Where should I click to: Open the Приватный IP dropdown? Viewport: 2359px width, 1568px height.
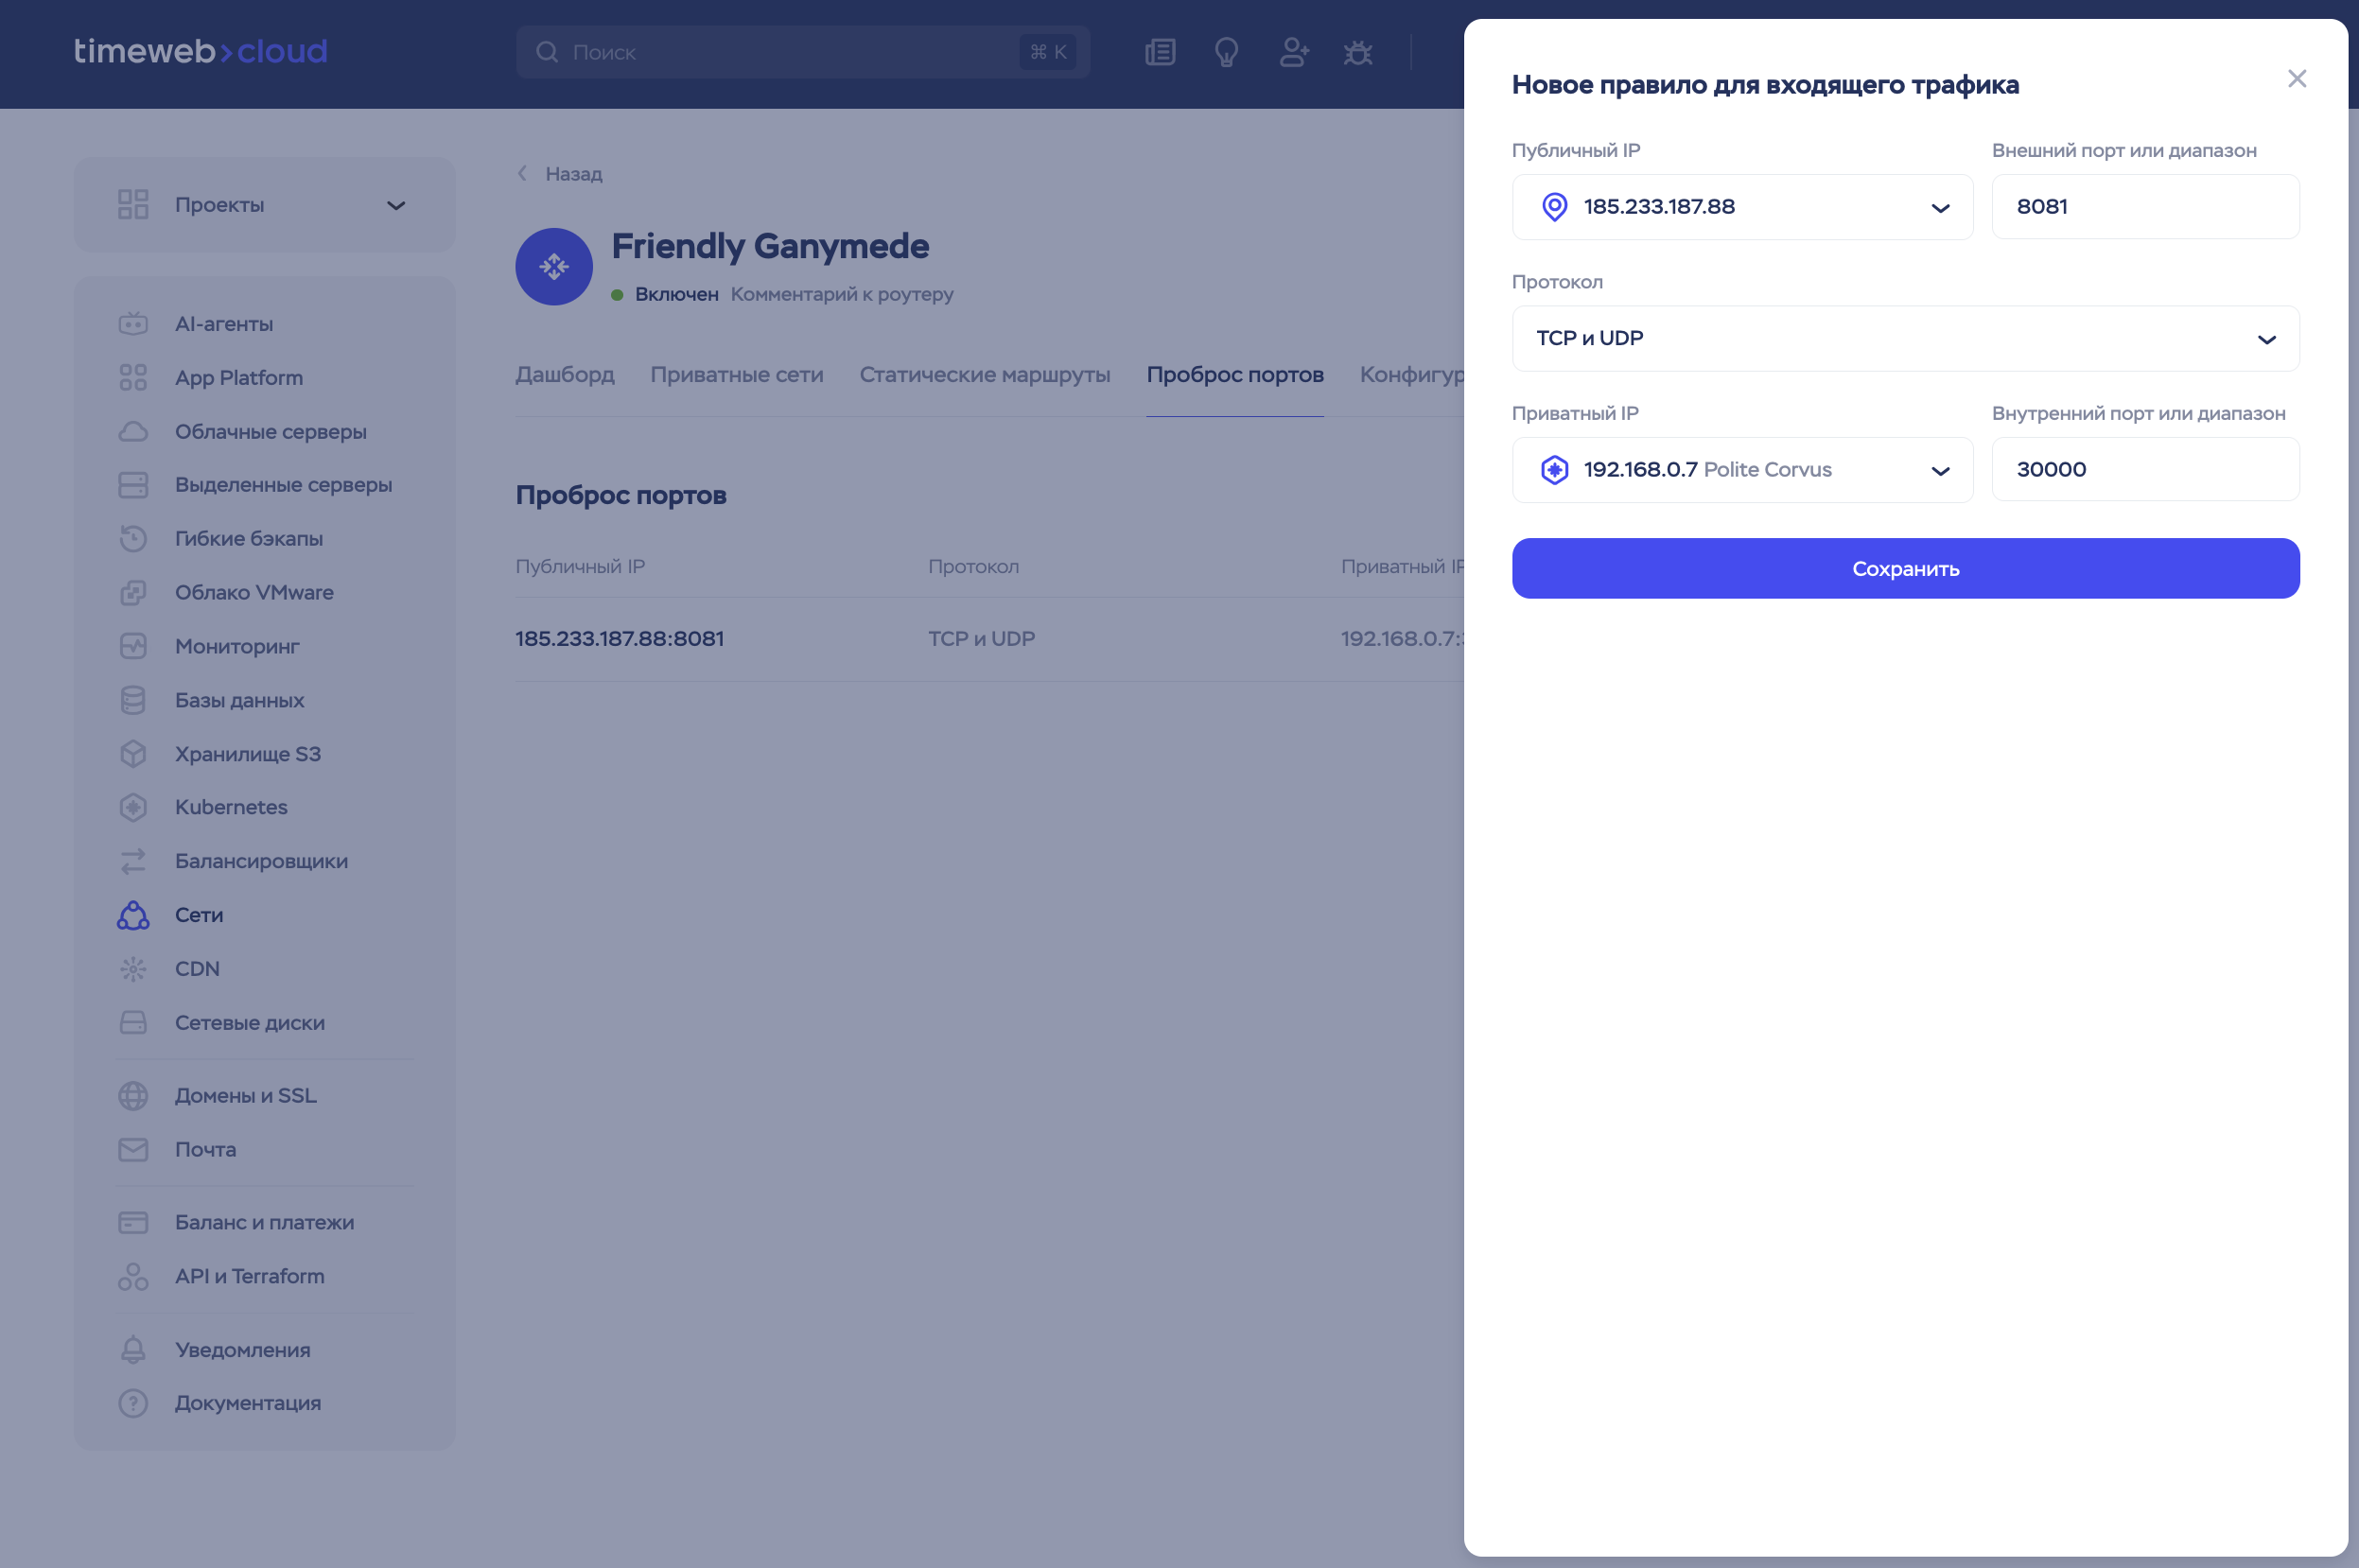(x=1741, y=470)
